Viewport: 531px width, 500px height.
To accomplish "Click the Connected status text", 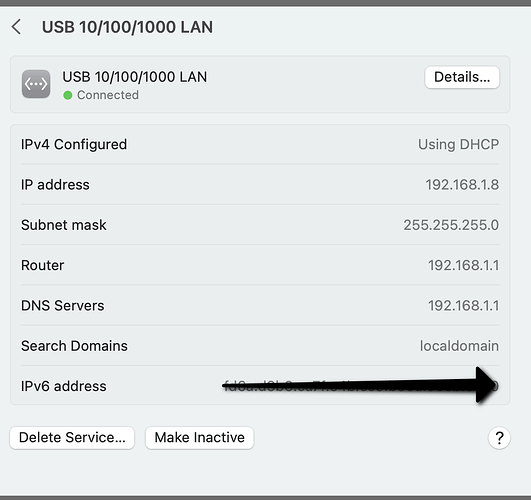I will (x=108, y=95).
